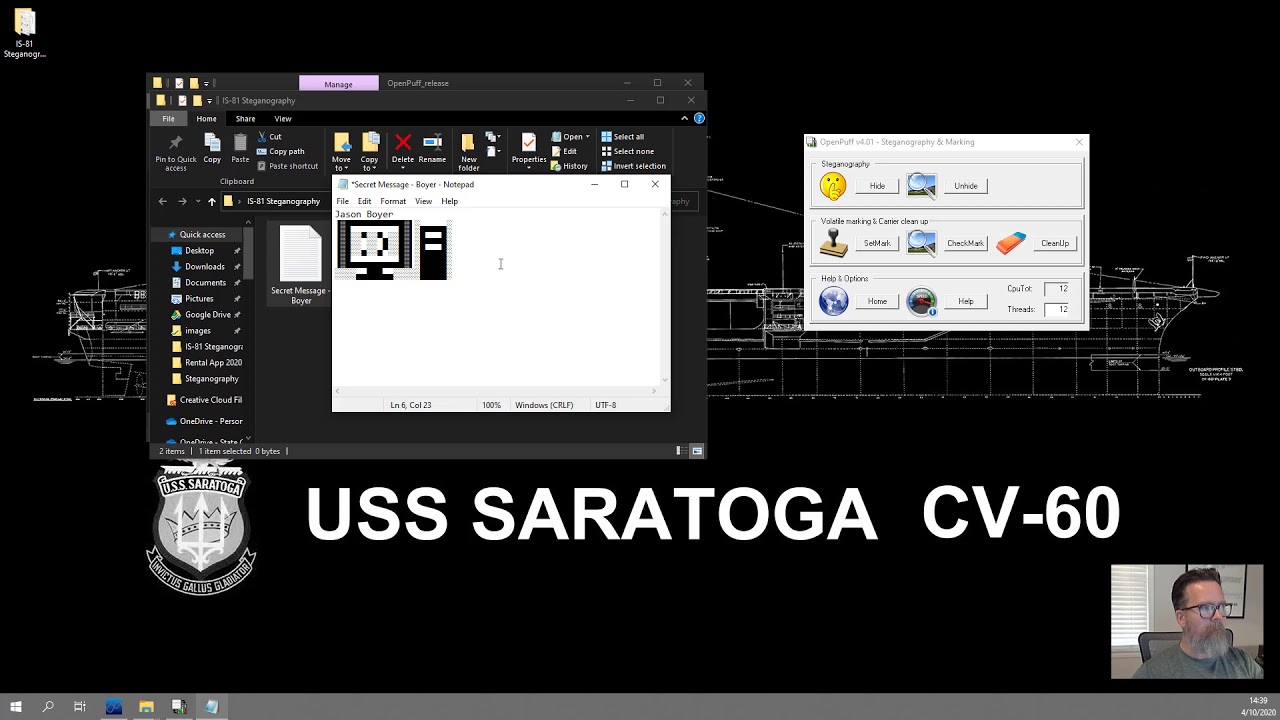Image resolution: width=1280 pixels, height=720 pixels.
Task: Click the Paste shortcut command
Action: pos(288,166)
